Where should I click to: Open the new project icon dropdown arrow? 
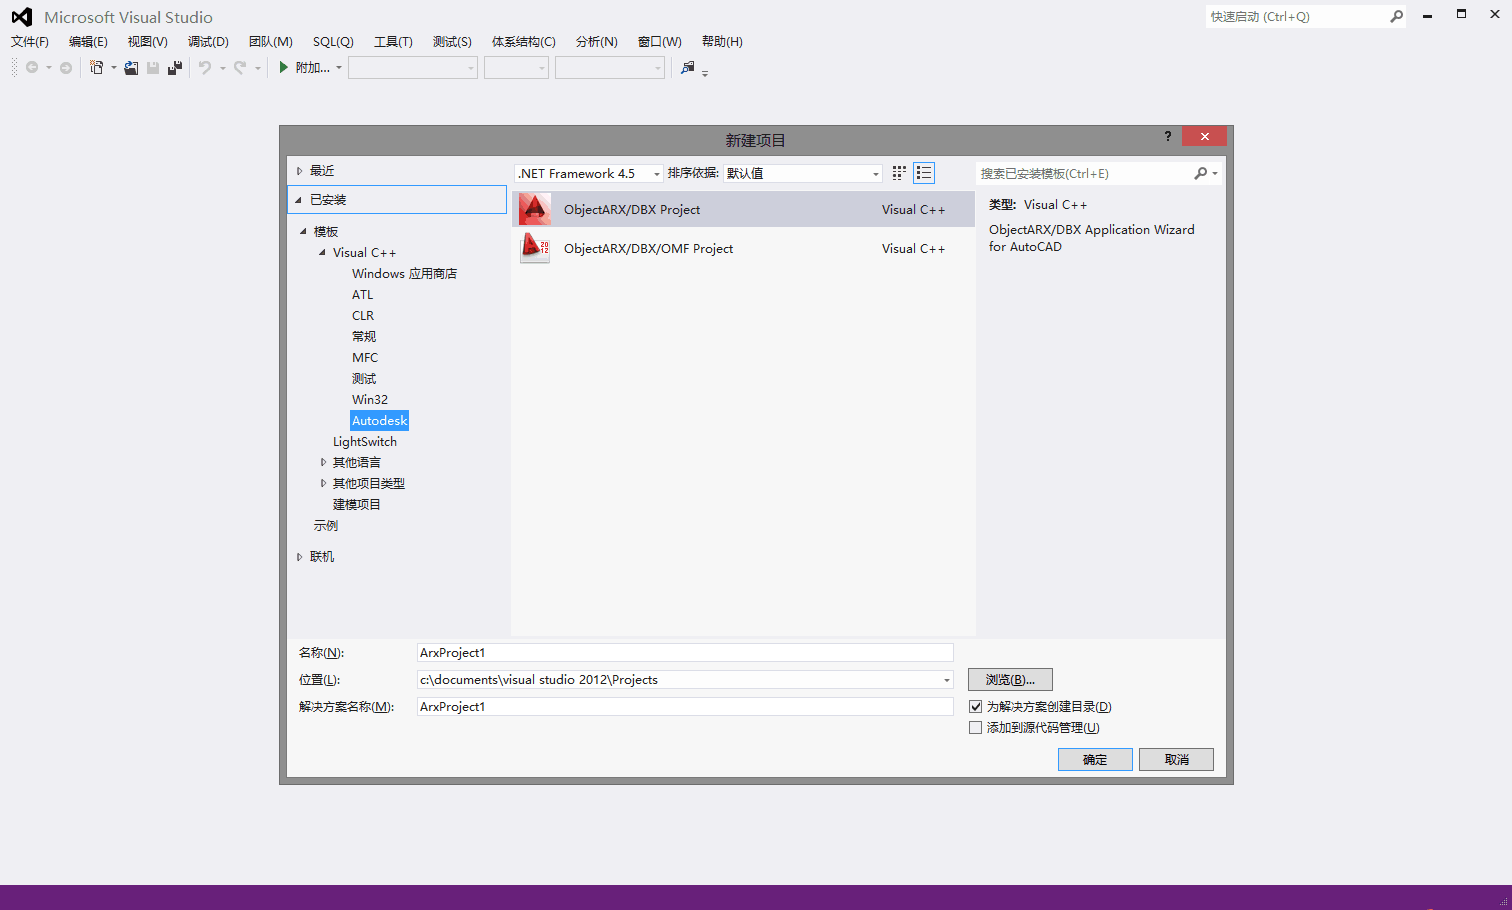(113, 68)
